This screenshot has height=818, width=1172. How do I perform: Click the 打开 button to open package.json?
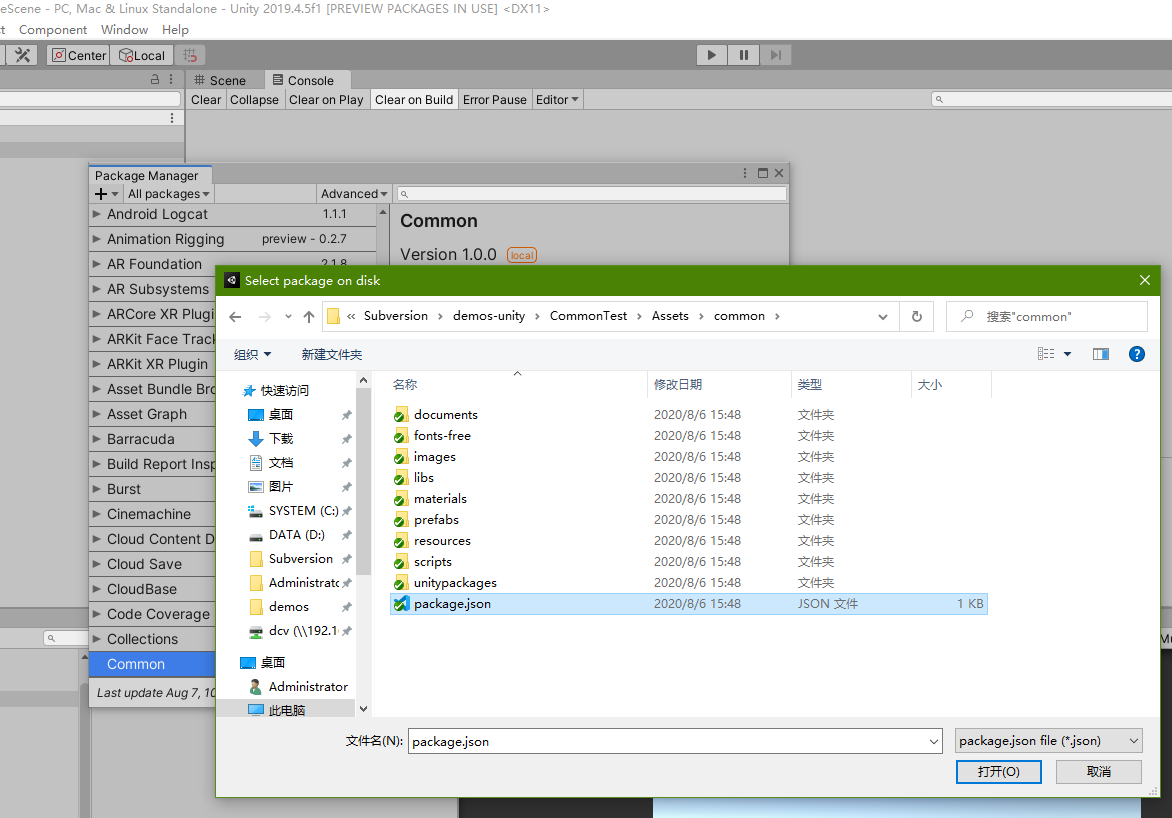coord(998,771)
